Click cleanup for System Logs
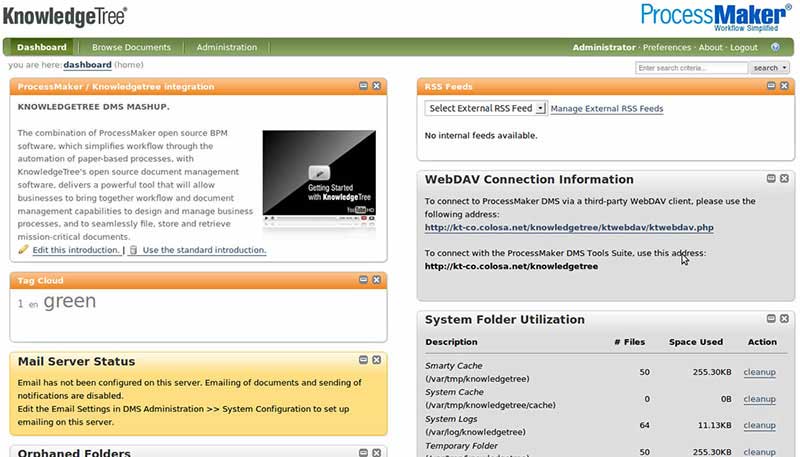This screenshot has height=457, width=800. tap(759, 425)
